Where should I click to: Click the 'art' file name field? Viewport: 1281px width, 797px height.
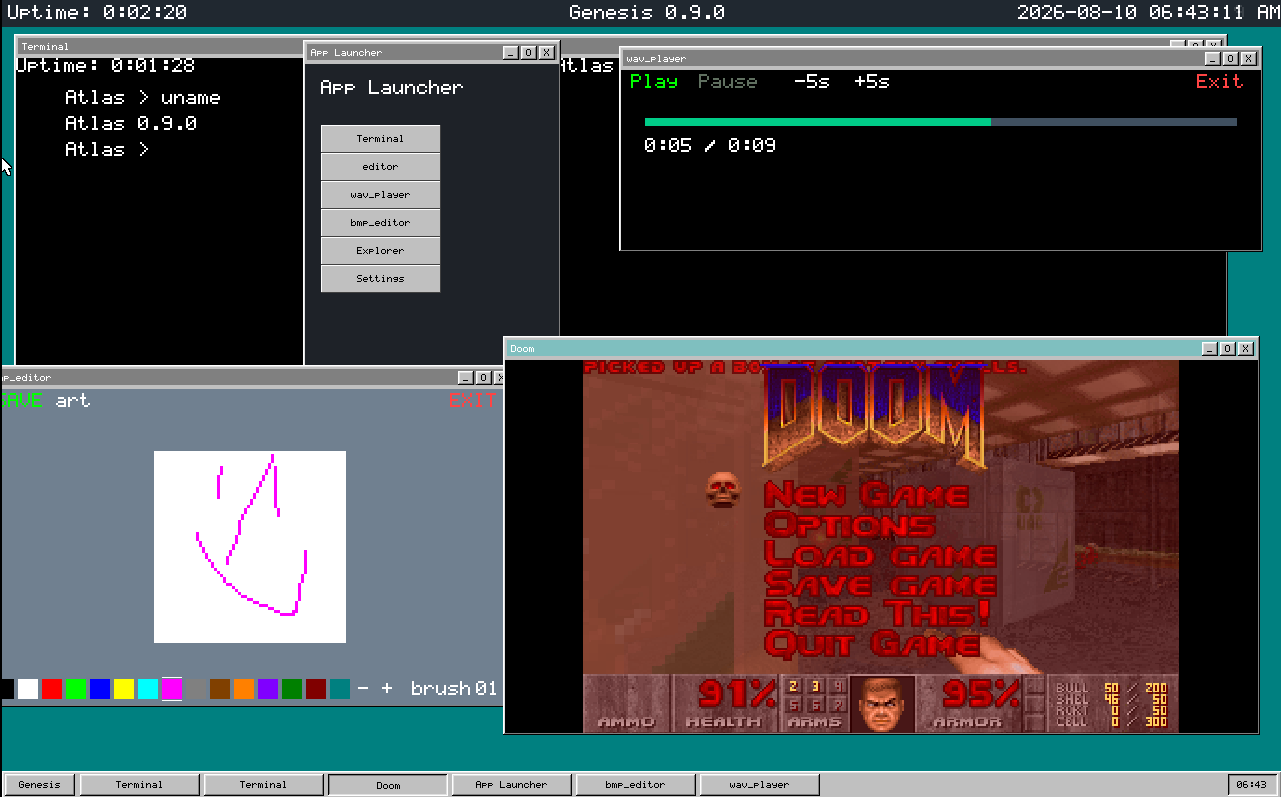pos(73,401)
